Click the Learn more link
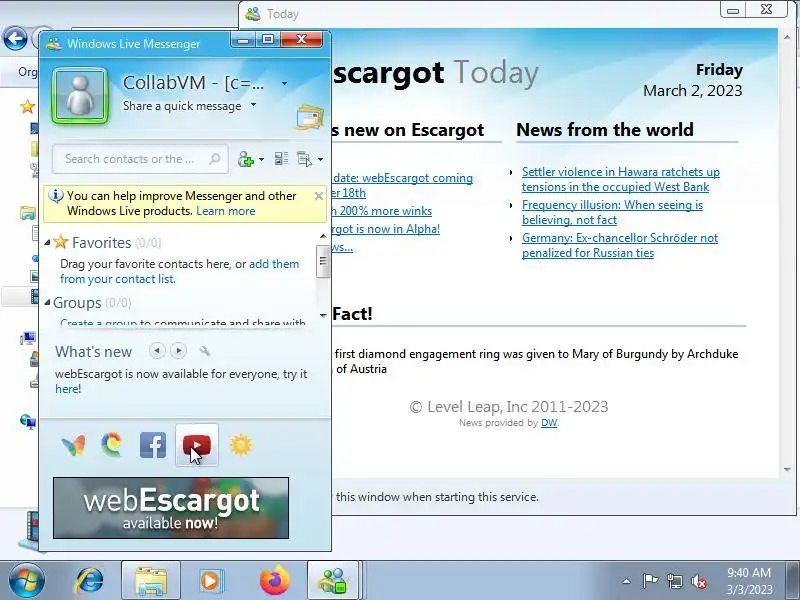Viewport: 800px width, 600px height. click(226, 211)
